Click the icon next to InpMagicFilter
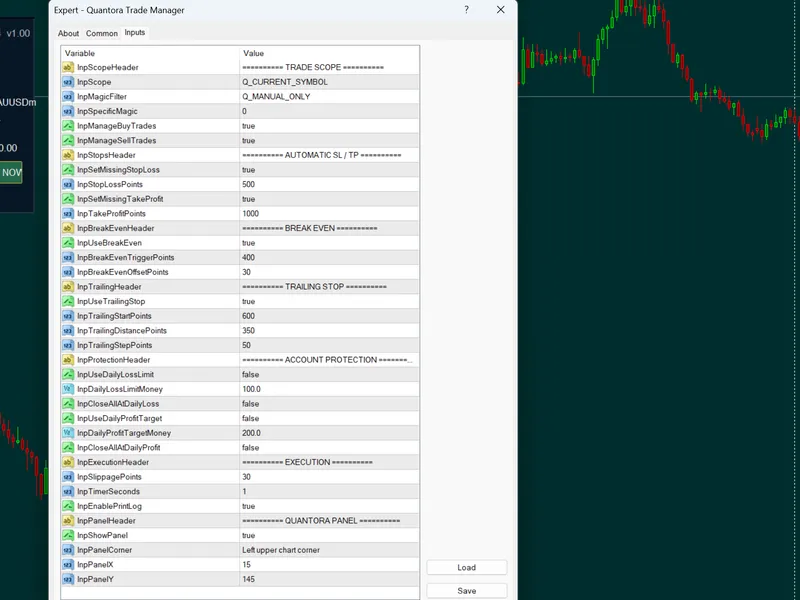800x600 pixels. [68, 96]
